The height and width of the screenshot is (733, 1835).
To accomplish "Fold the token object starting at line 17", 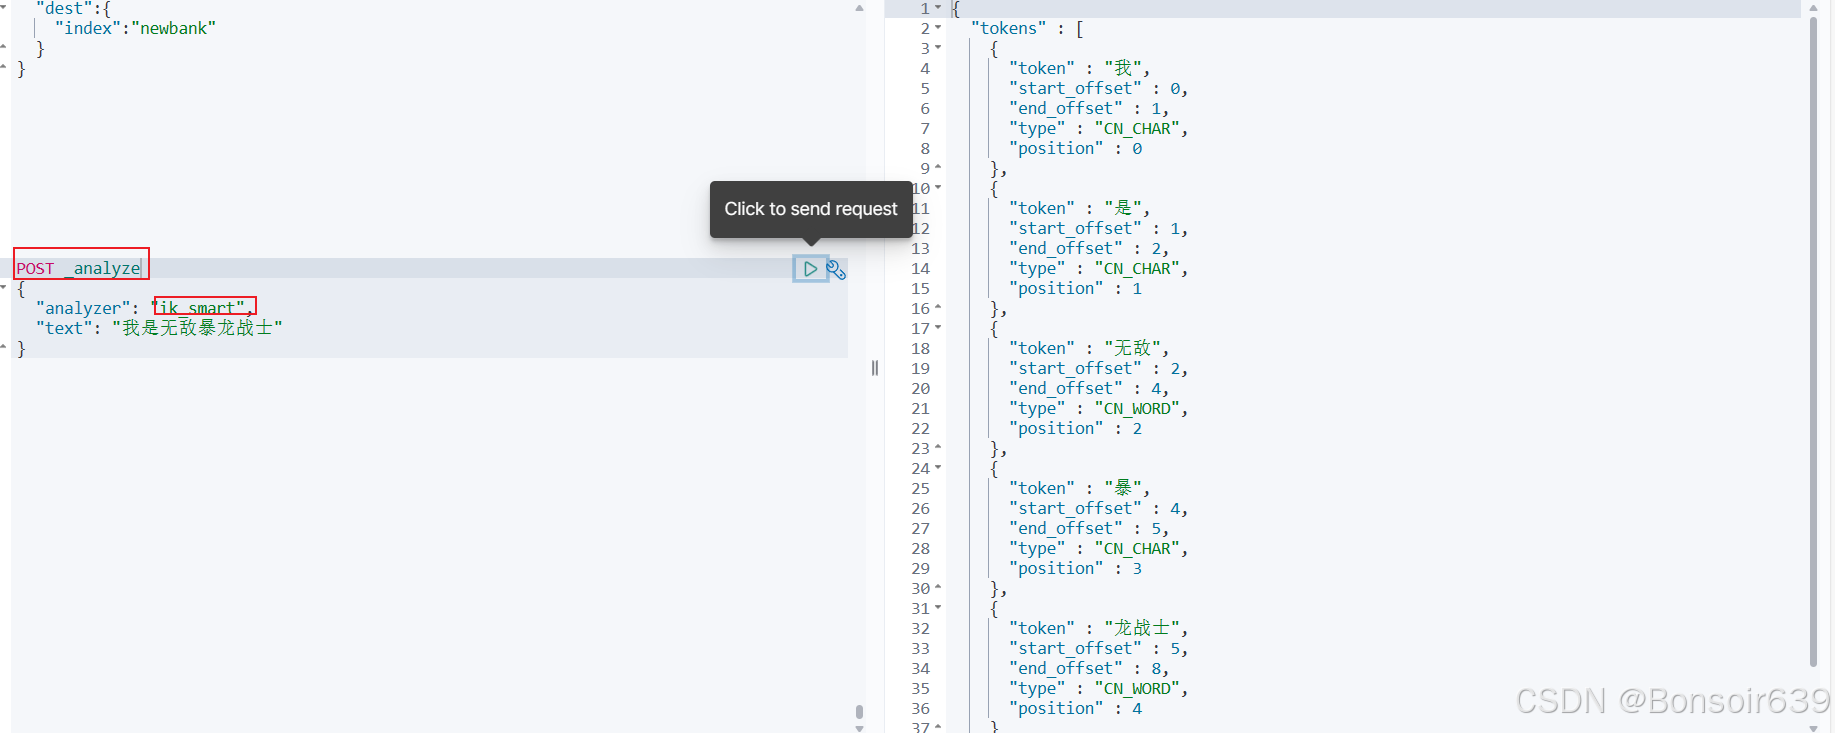I will pyautogui.click(x=938, y=328).
